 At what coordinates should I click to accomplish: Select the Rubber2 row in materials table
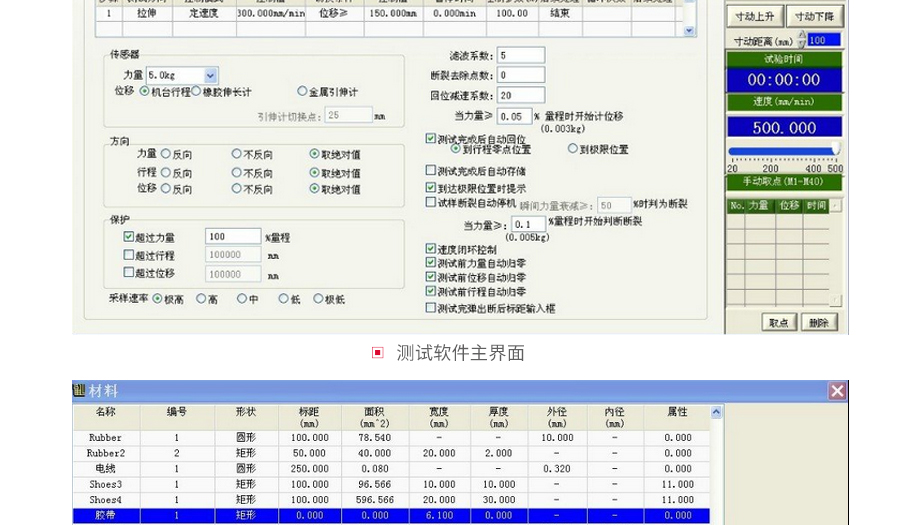coord(105,453)
